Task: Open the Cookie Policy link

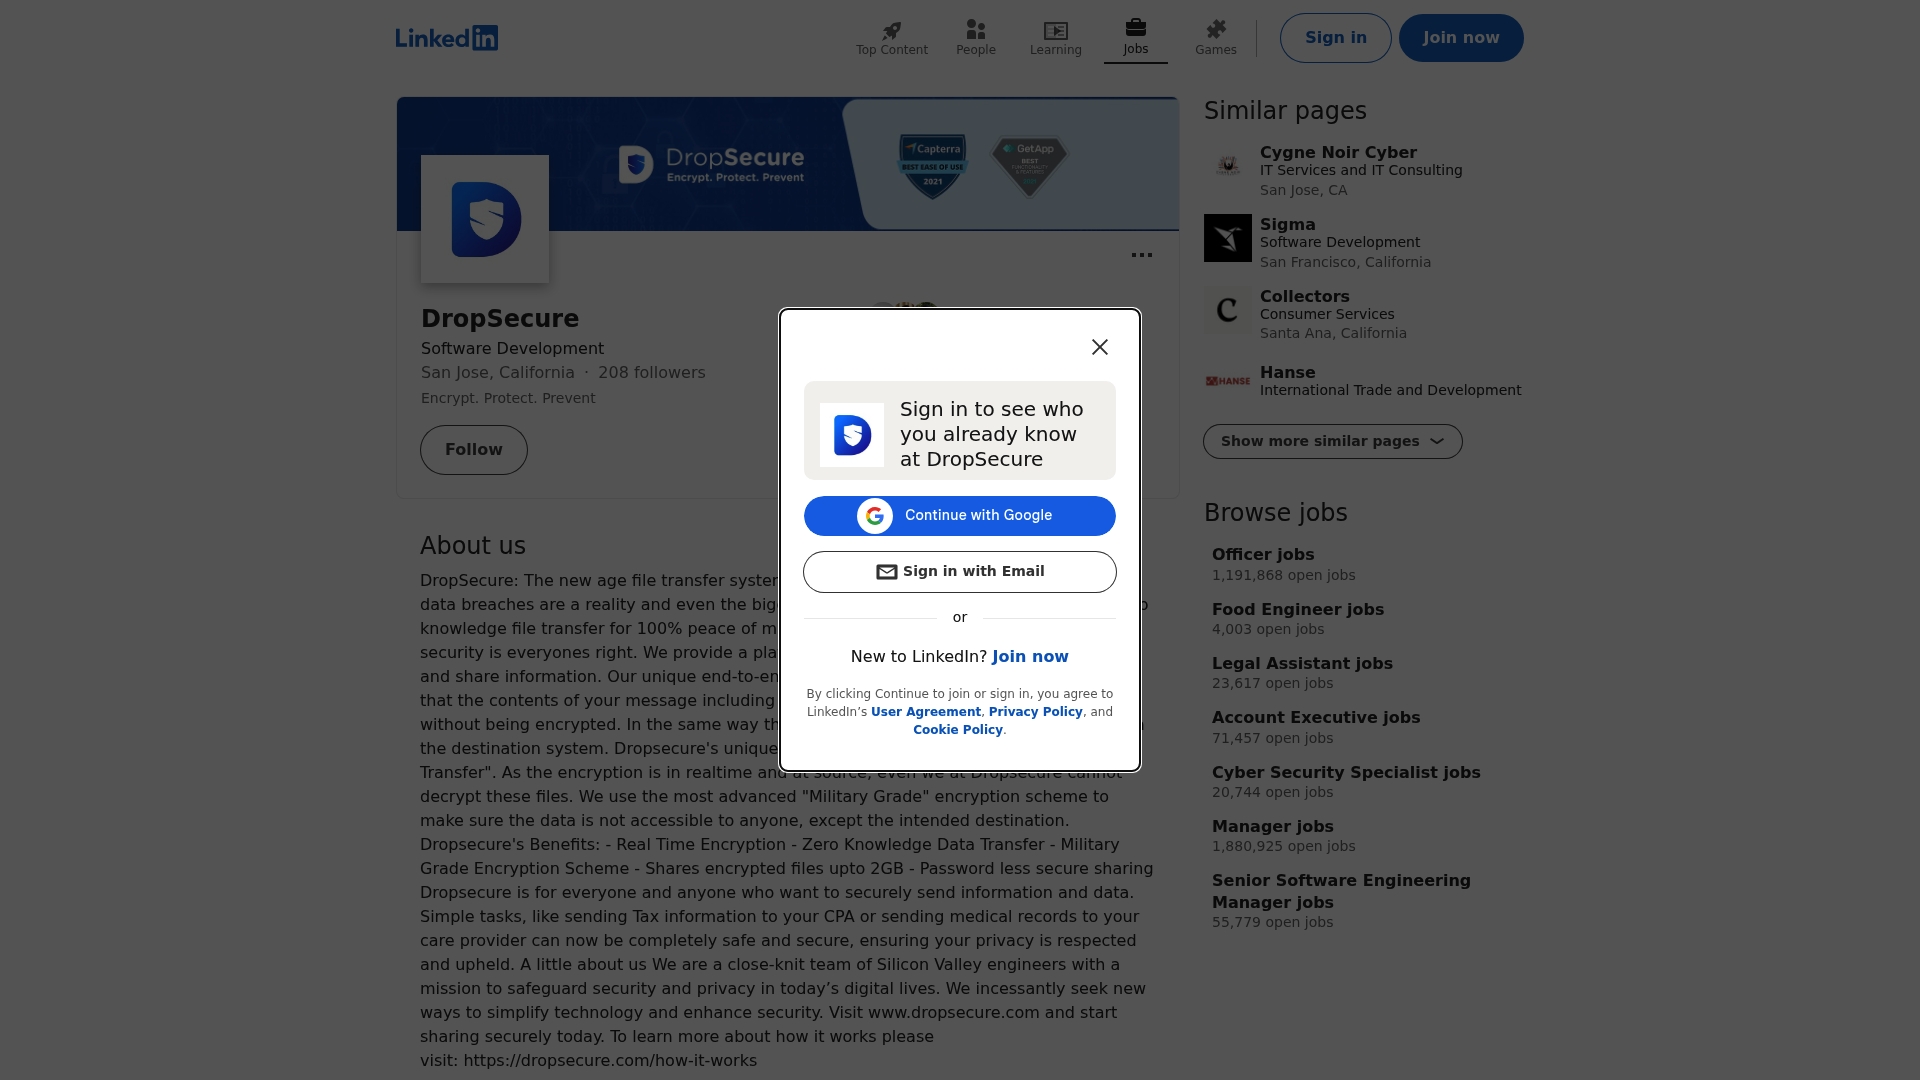Action: 958,730
